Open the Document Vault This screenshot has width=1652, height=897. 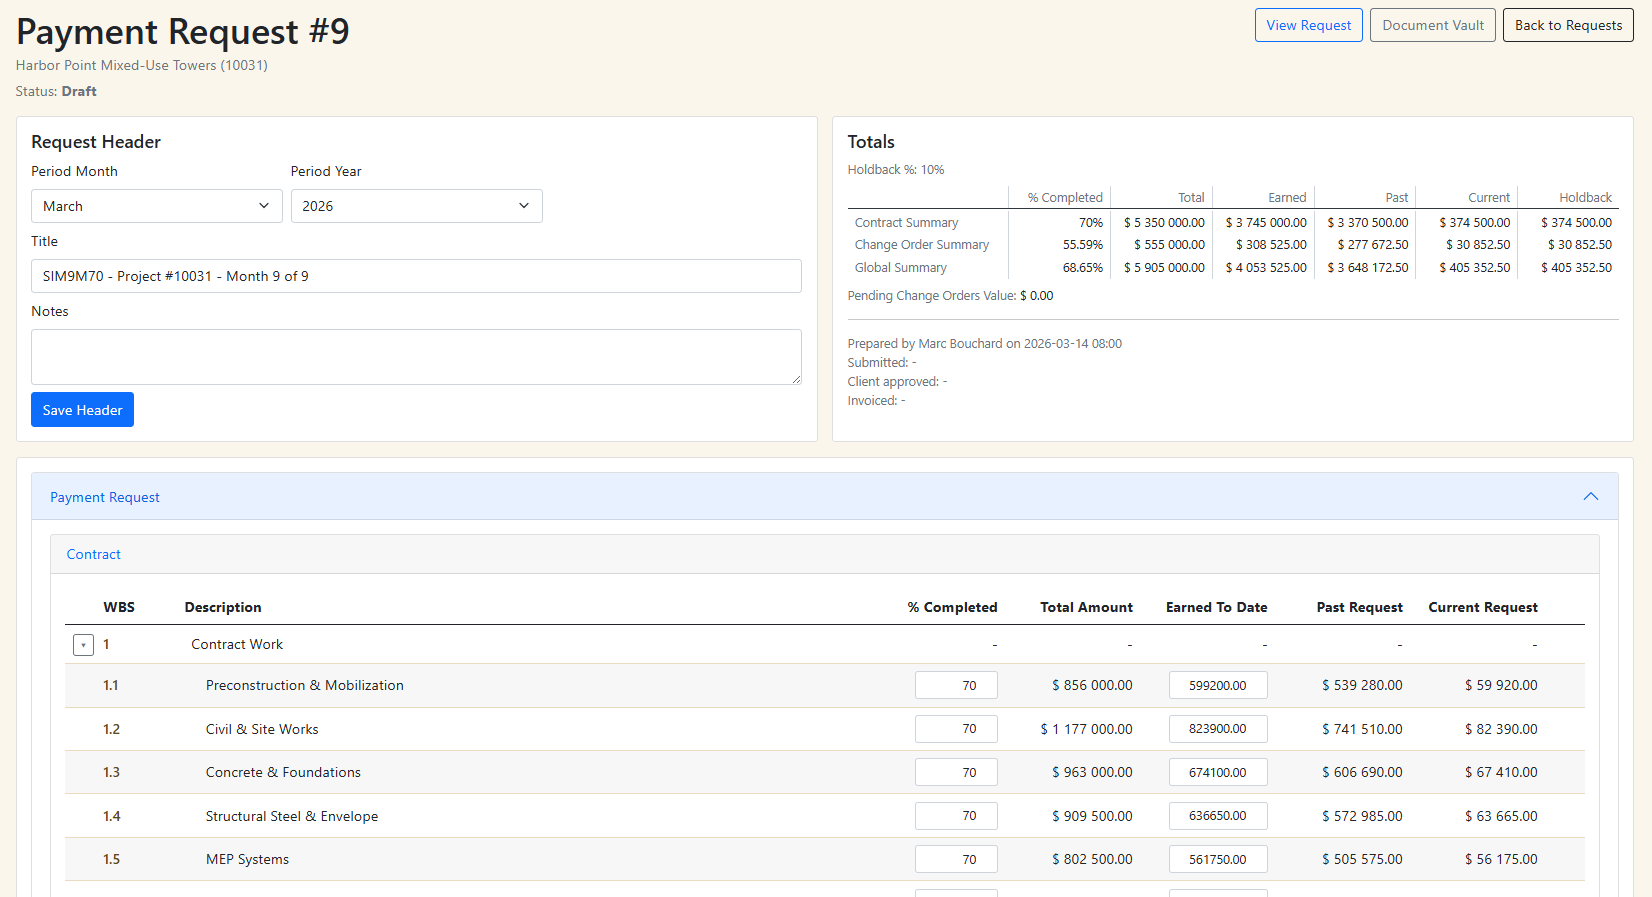click(x=1432, y=25)
